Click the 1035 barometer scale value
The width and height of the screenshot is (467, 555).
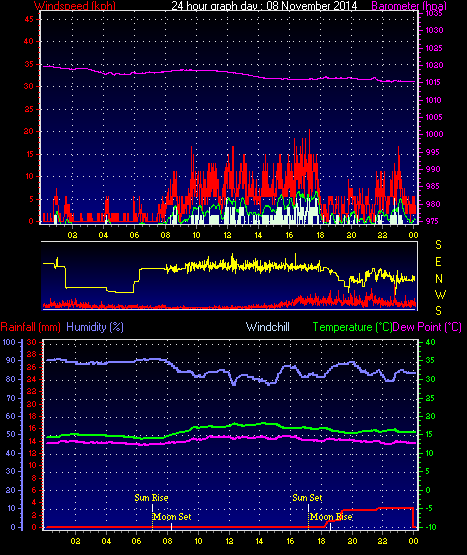[x=434, y=13]
